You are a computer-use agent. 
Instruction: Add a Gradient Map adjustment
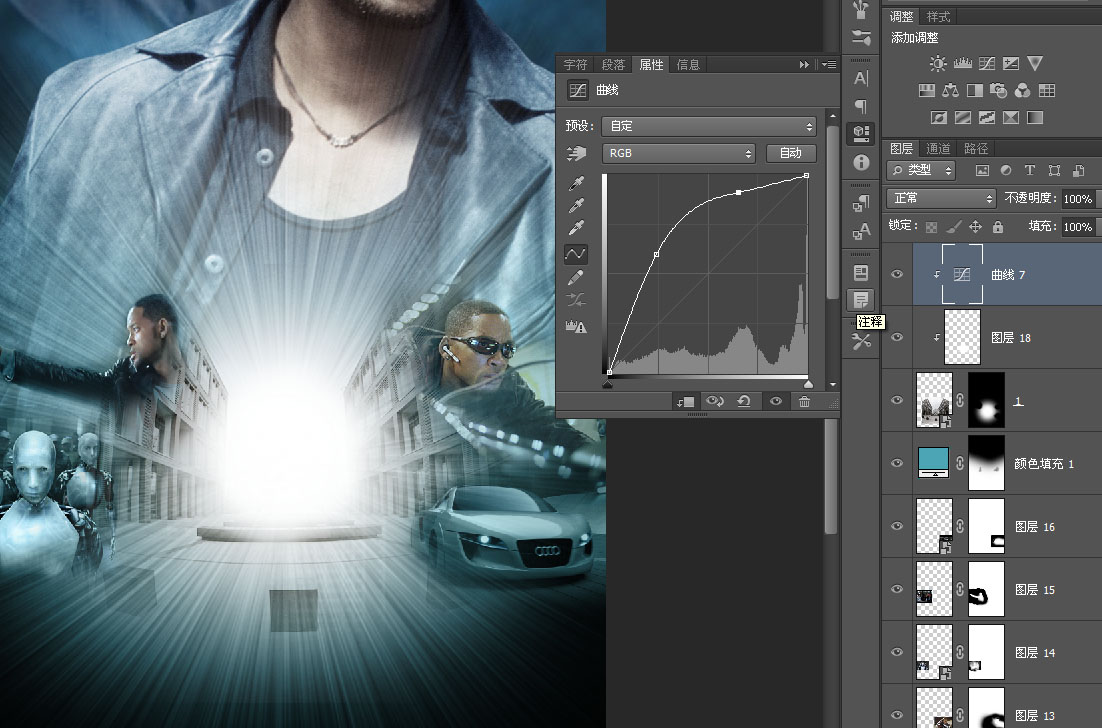pyautogui.click(x=1035, y=117)
